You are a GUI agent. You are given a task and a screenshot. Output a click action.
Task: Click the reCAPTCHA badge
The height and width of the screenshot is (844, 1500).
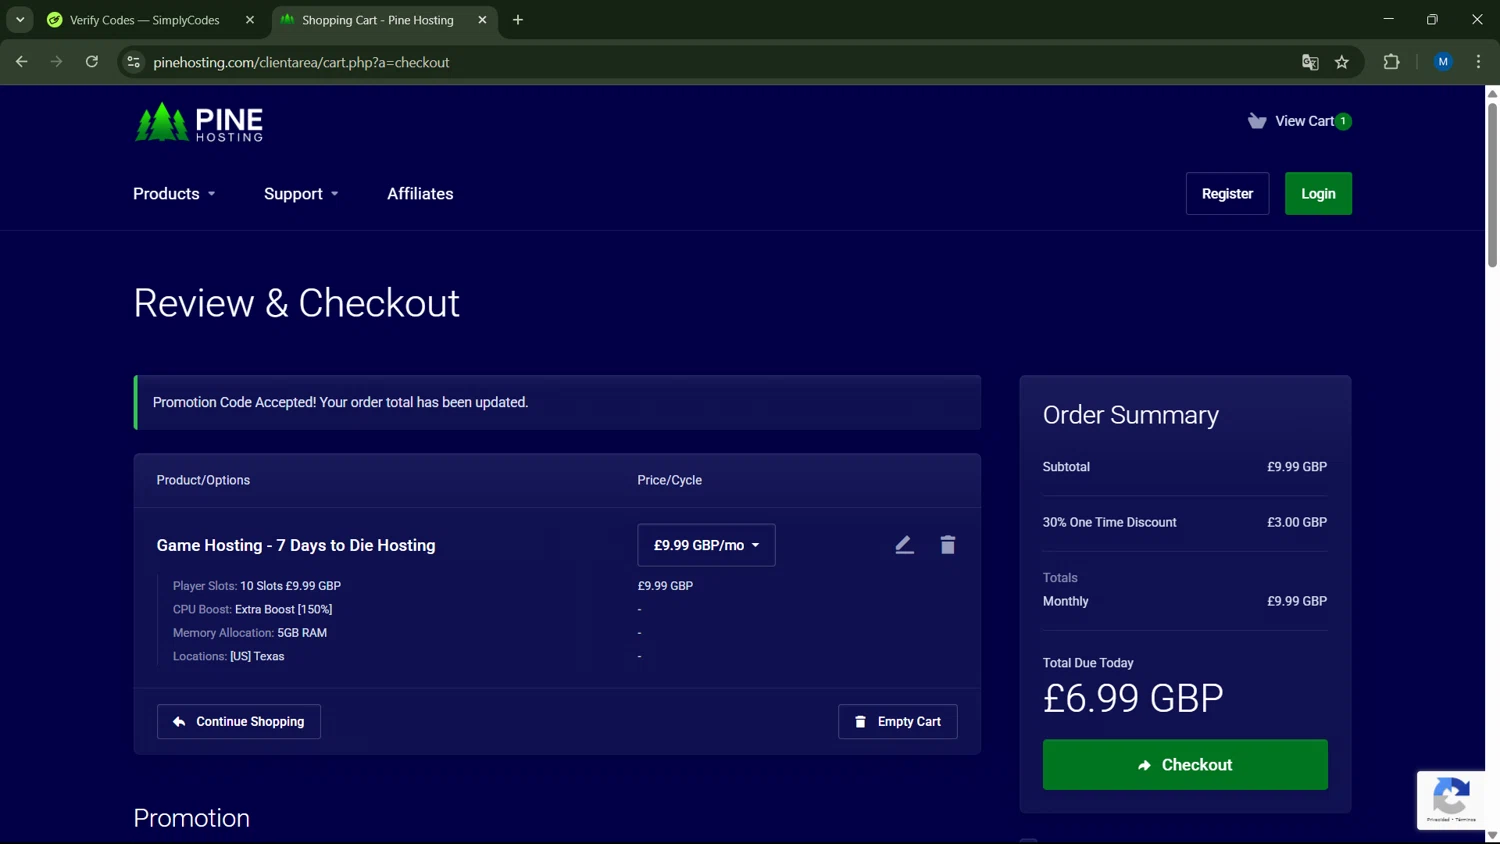coord(1451,800)
